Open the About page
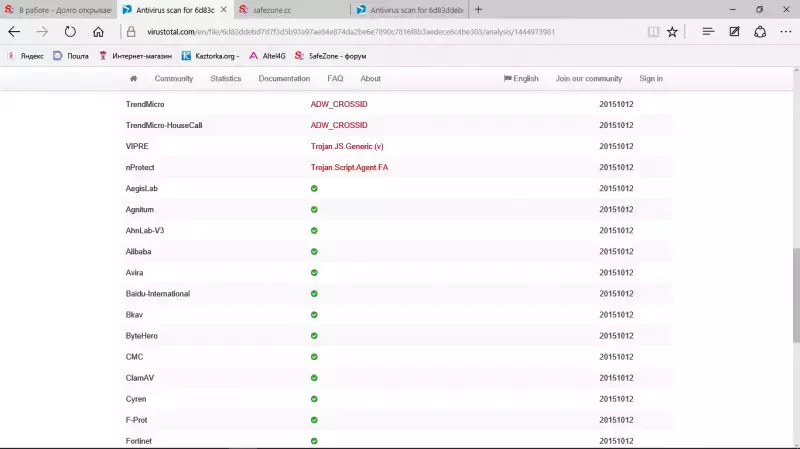This screenshot has height=449, width=800. click(370, 79)
